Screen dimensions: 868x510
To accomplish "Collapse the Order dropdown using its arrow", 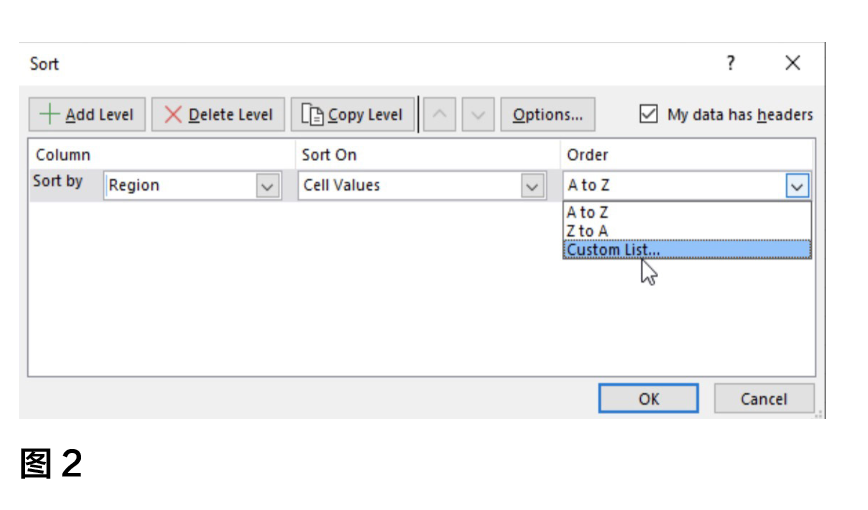I will pos(797,186).
